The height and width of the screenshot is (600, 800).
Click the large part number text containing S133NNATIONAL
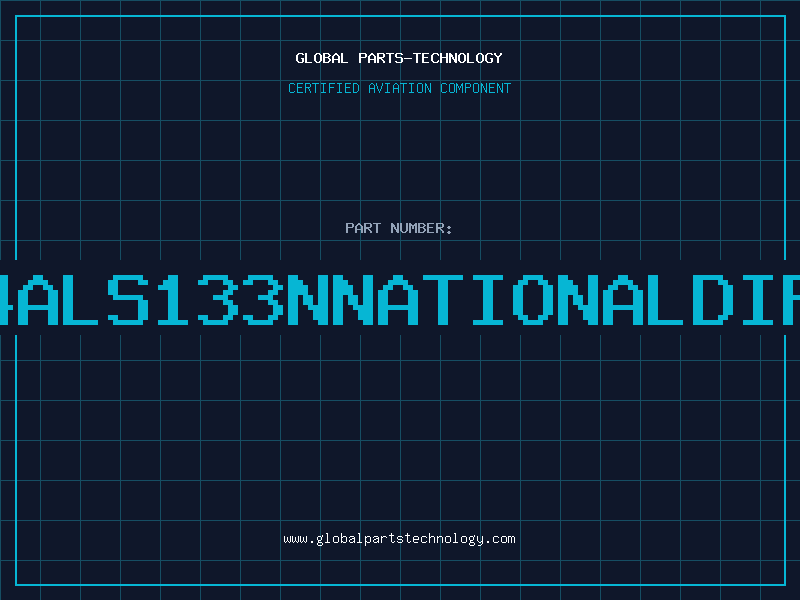click(x=400, y=299)
